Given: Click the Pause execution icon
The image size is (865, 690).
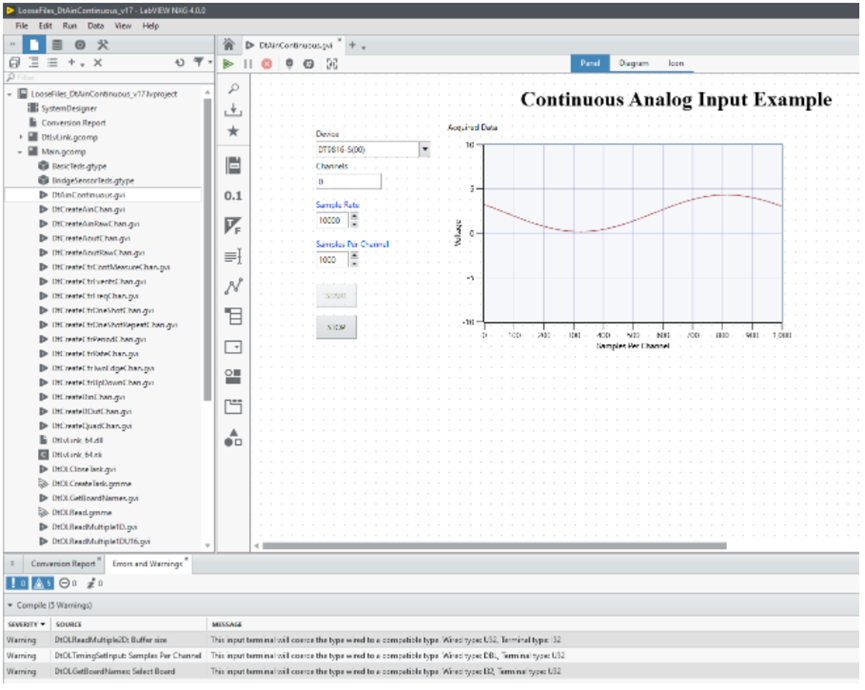Looking at the screenshot, I should 248,63.
